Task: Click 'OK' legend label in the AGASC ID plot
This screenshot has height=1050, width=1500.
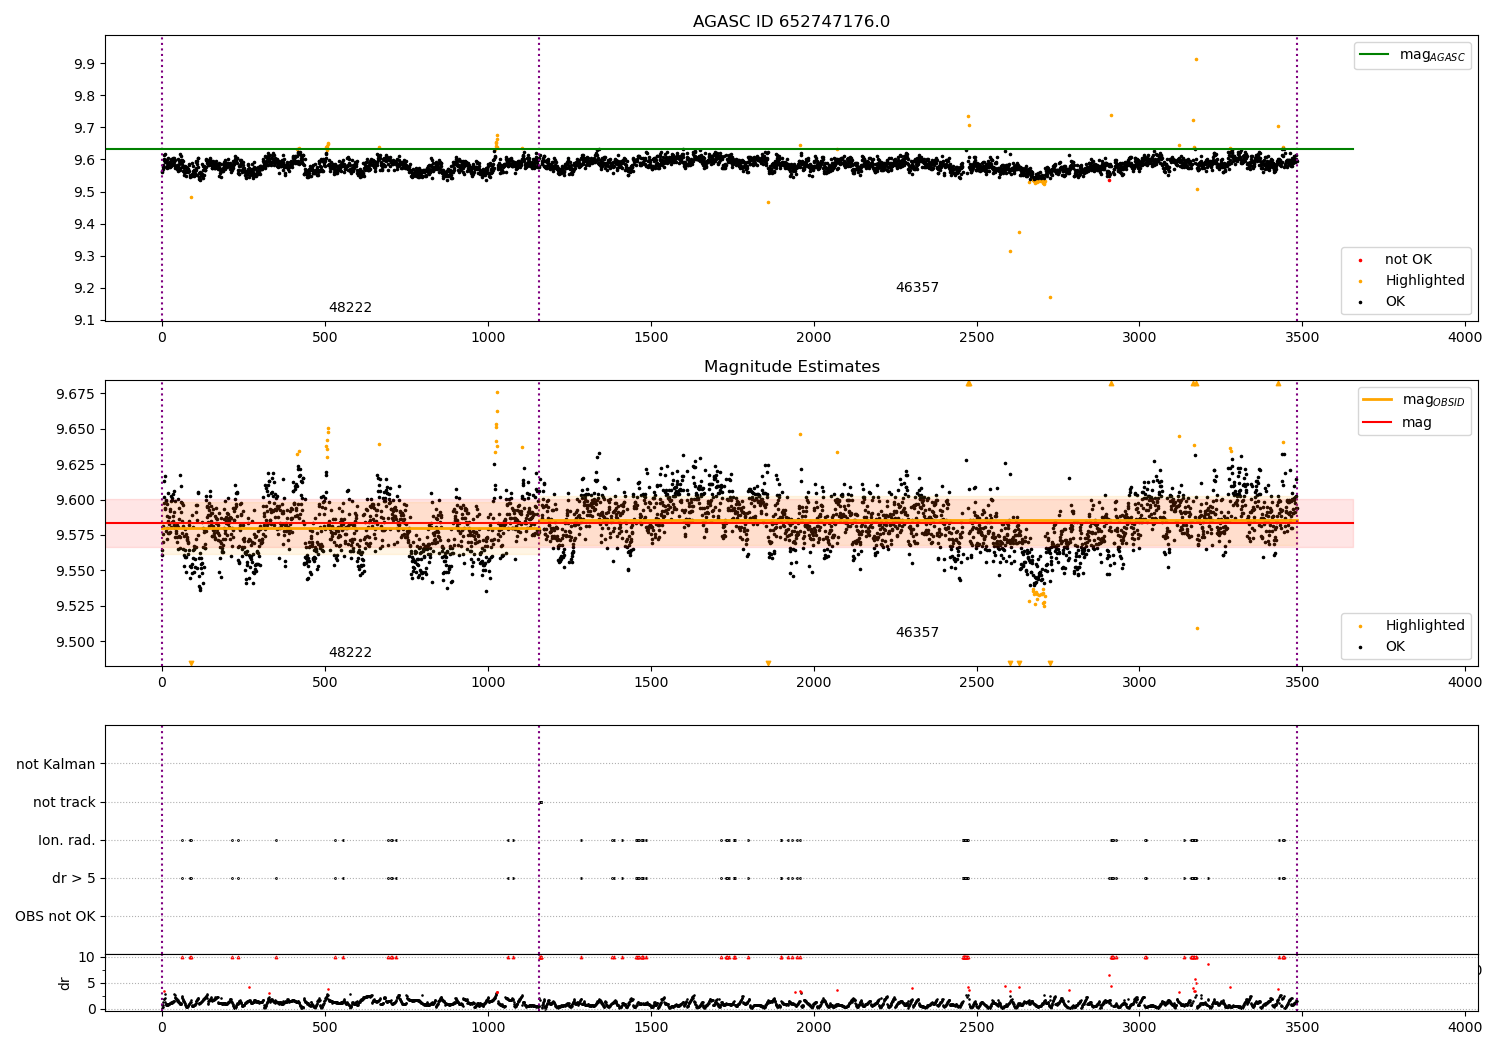Action: tap(1394, 302)
